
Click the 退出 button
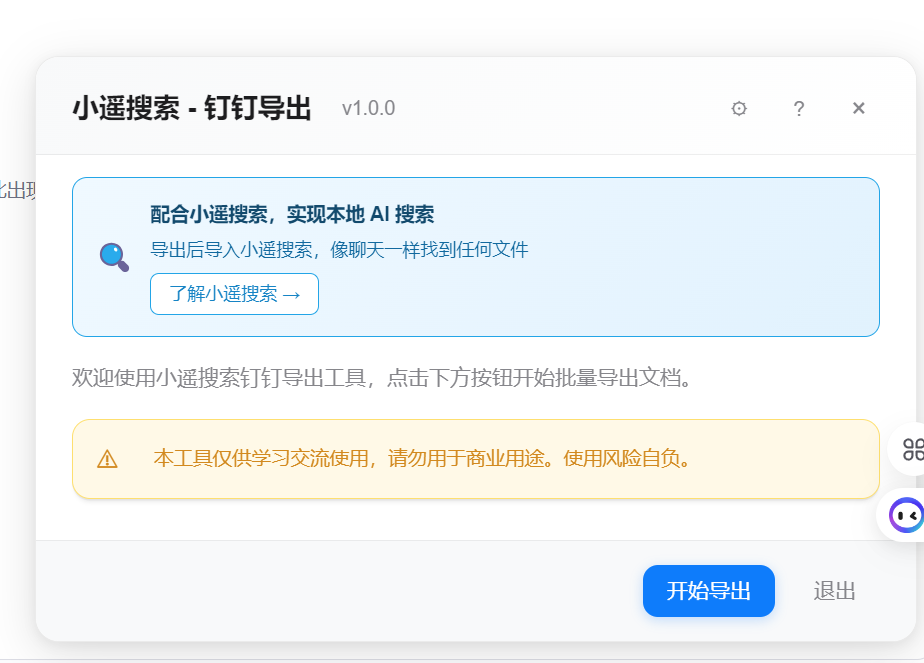click(834, 591)
